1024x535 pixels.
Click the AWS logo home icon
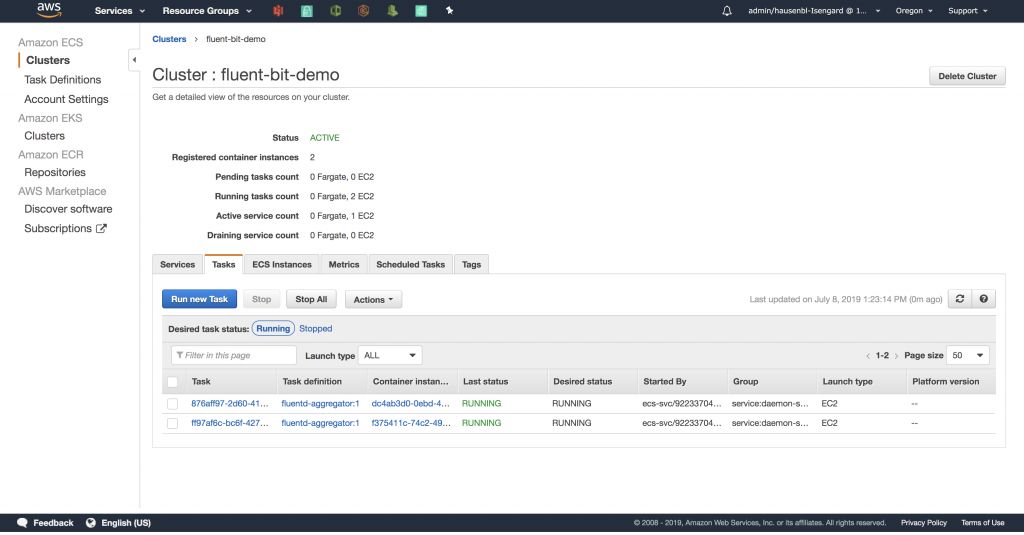click(49, 10)
